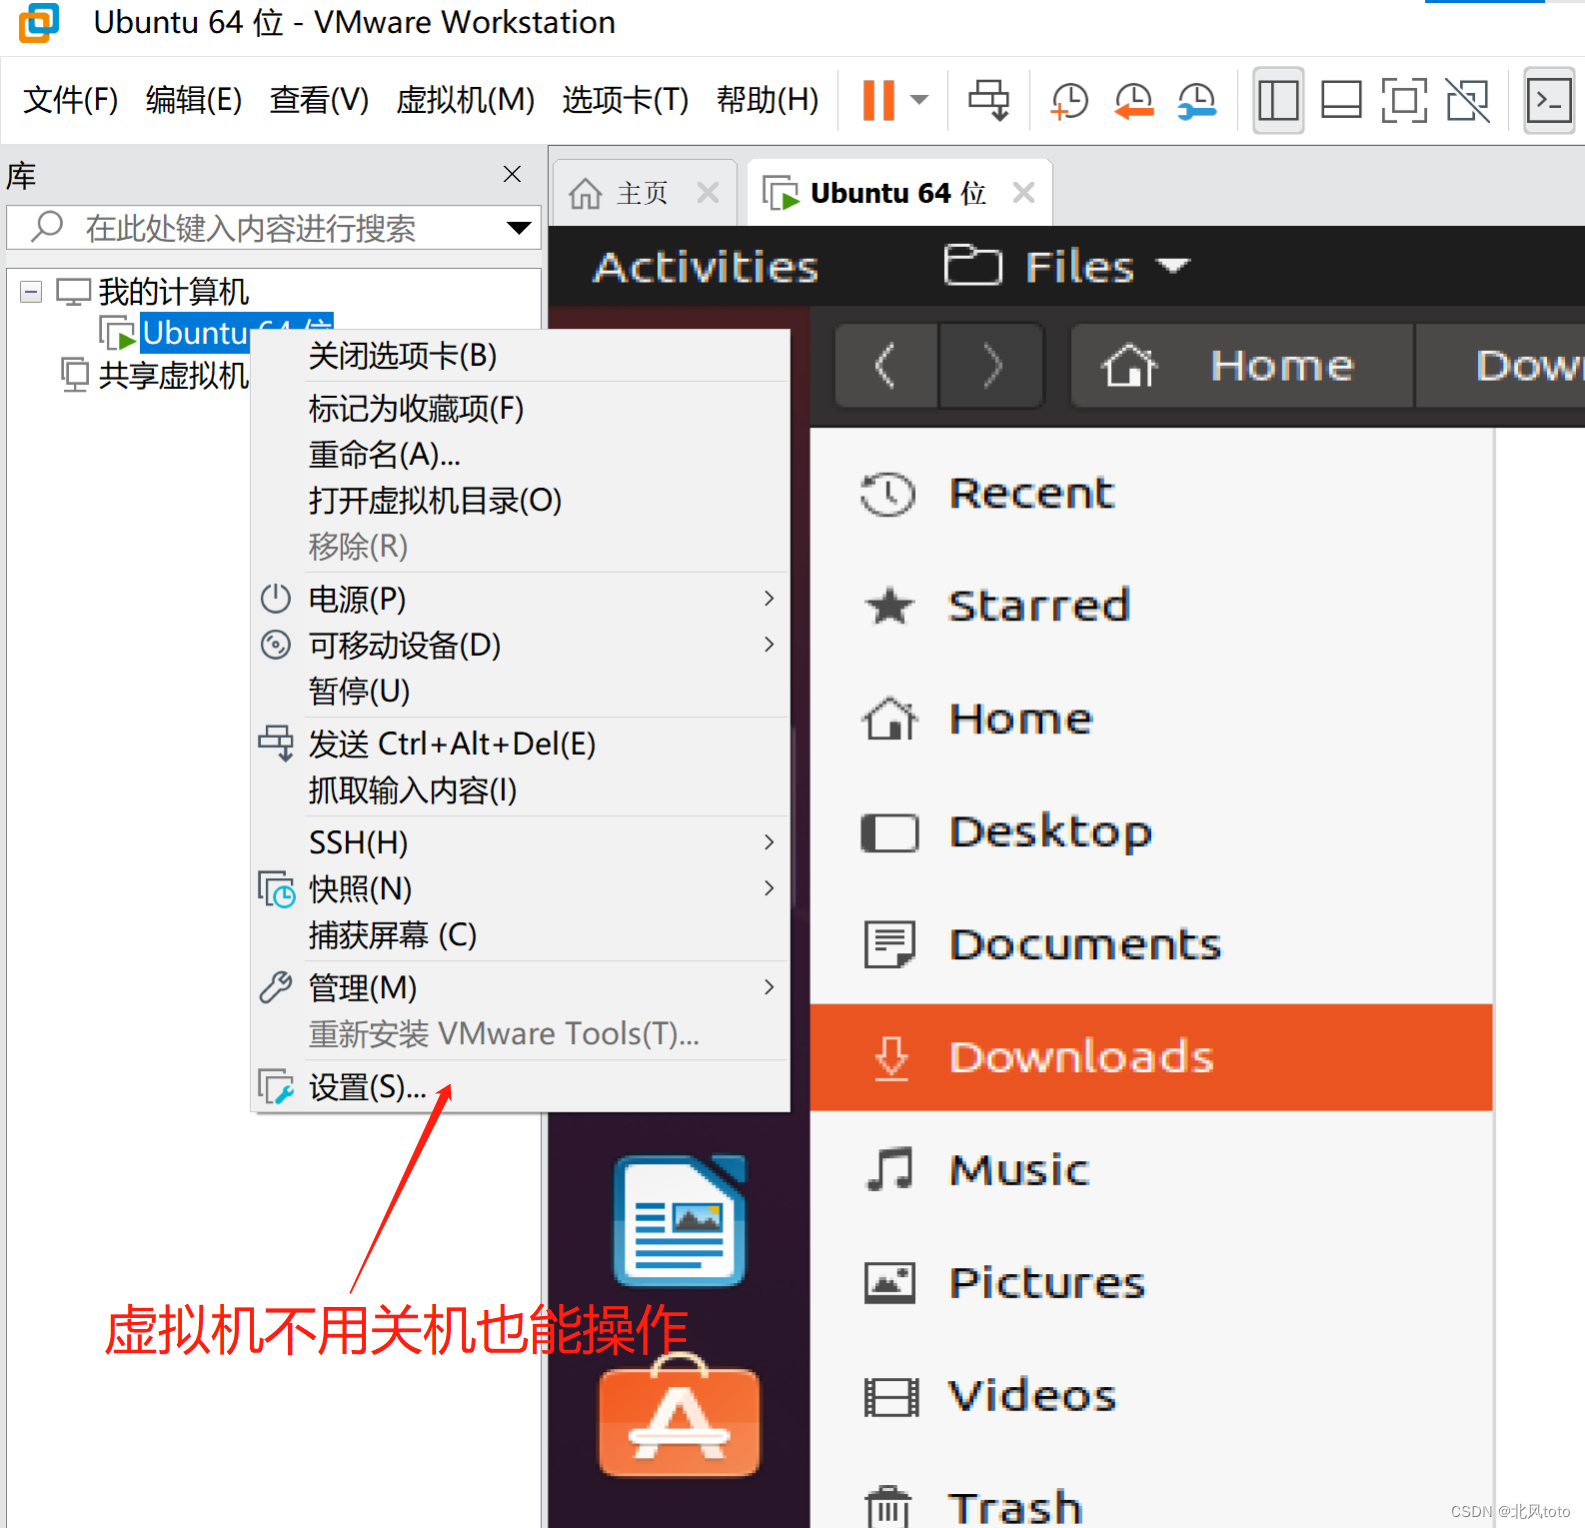The image size is (1585, 1528).
Task: Choose 抓取输入内容(I) in context menu
Action: click(x=520, y=790)
